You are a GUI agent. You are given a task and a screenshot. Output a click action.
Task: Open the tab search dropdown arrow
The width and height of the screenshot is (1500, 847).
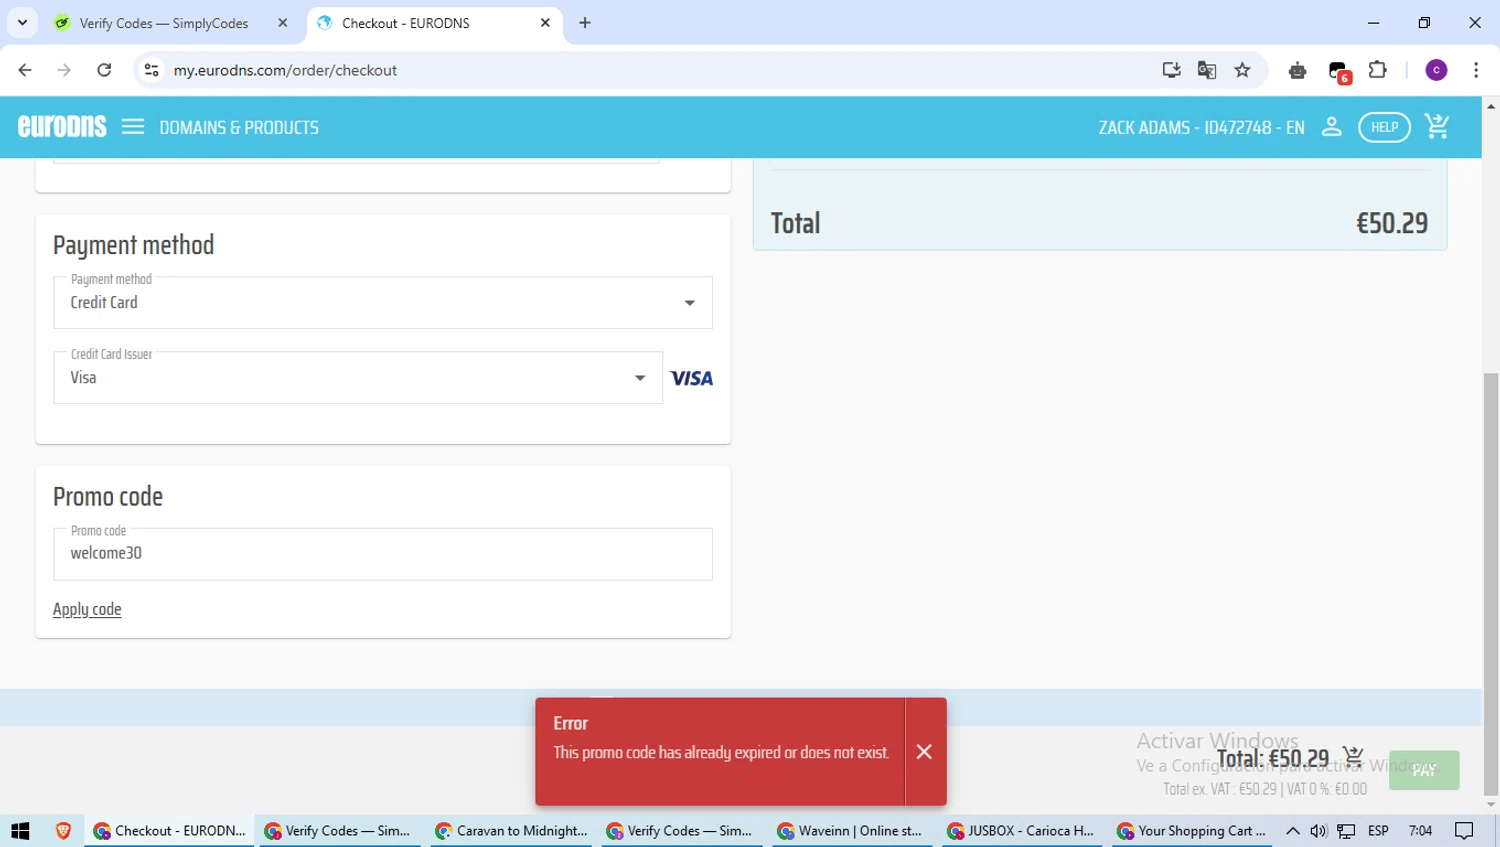tap(22, 23)
